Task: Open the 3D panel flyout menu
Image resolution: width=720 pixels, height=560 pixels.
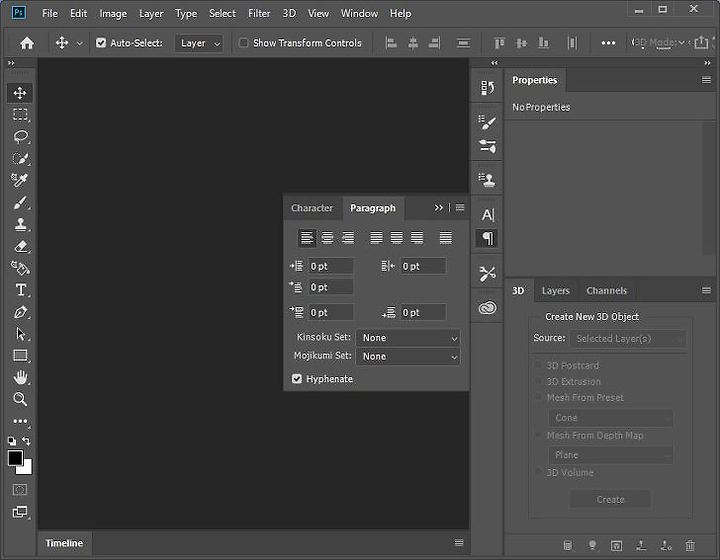Action: [x=706, y=291]
